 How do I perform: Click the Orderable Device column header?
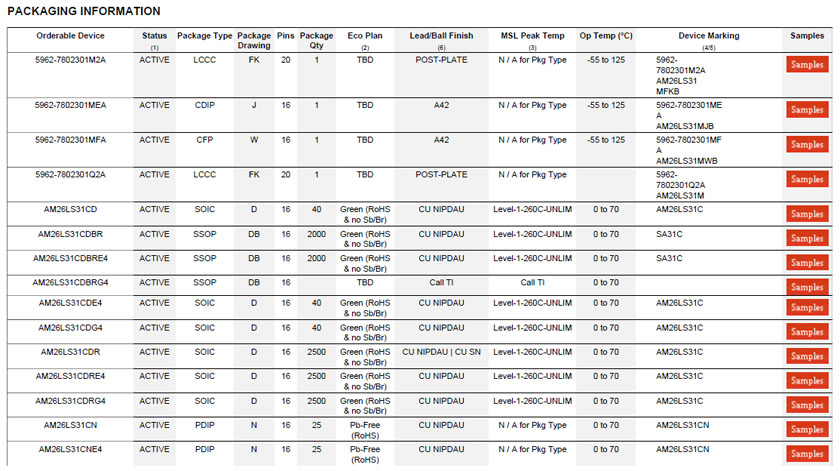point(70,36)
